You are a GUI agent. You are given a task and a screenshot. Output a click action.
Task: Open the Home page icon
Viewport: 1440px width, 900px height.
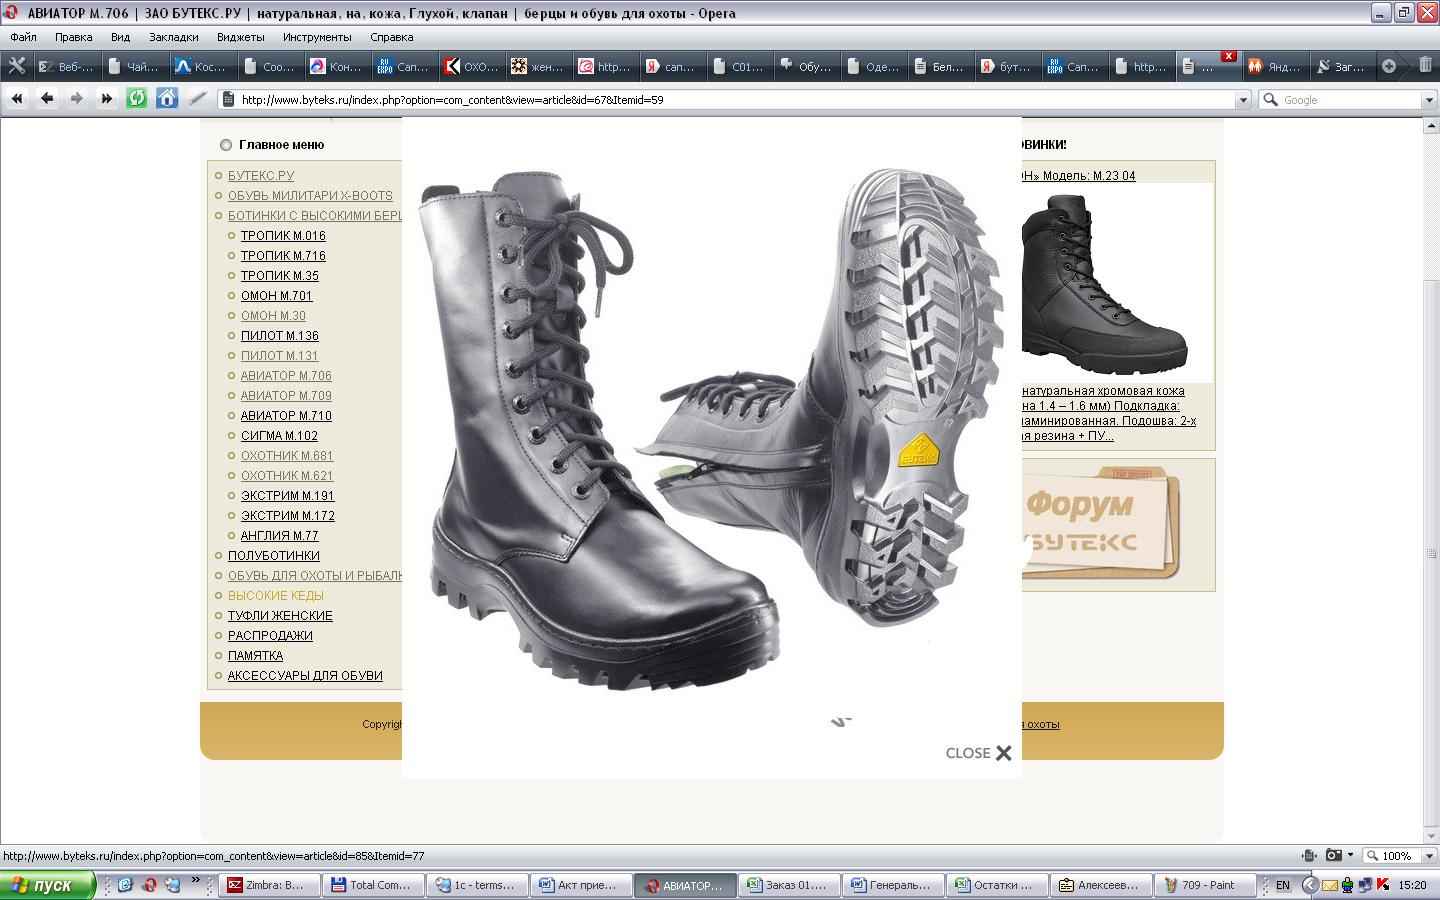[x=167, y=98]
